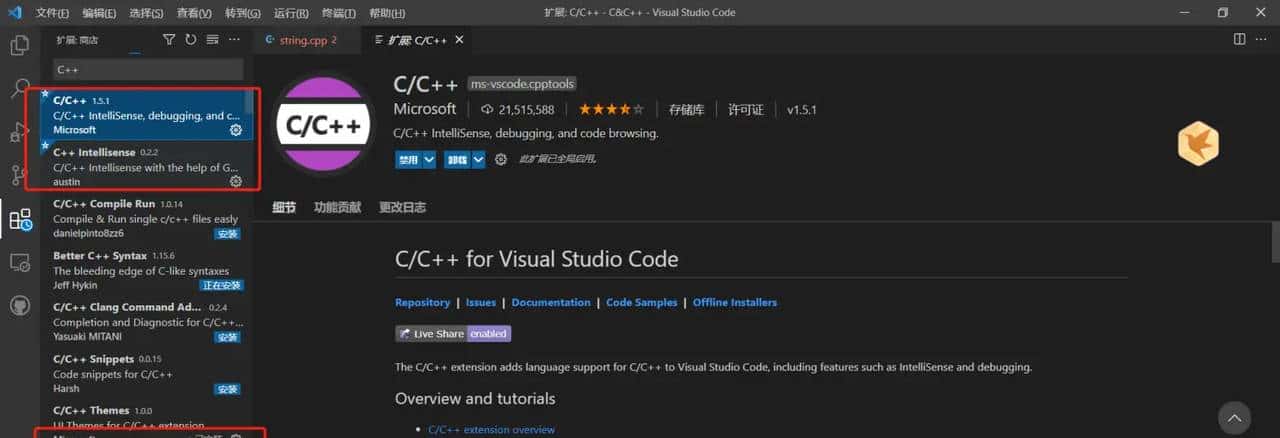Open manage gear for C/C++ Microsoft extension
The image size is (1280, 438).
(x=236, y=130)
